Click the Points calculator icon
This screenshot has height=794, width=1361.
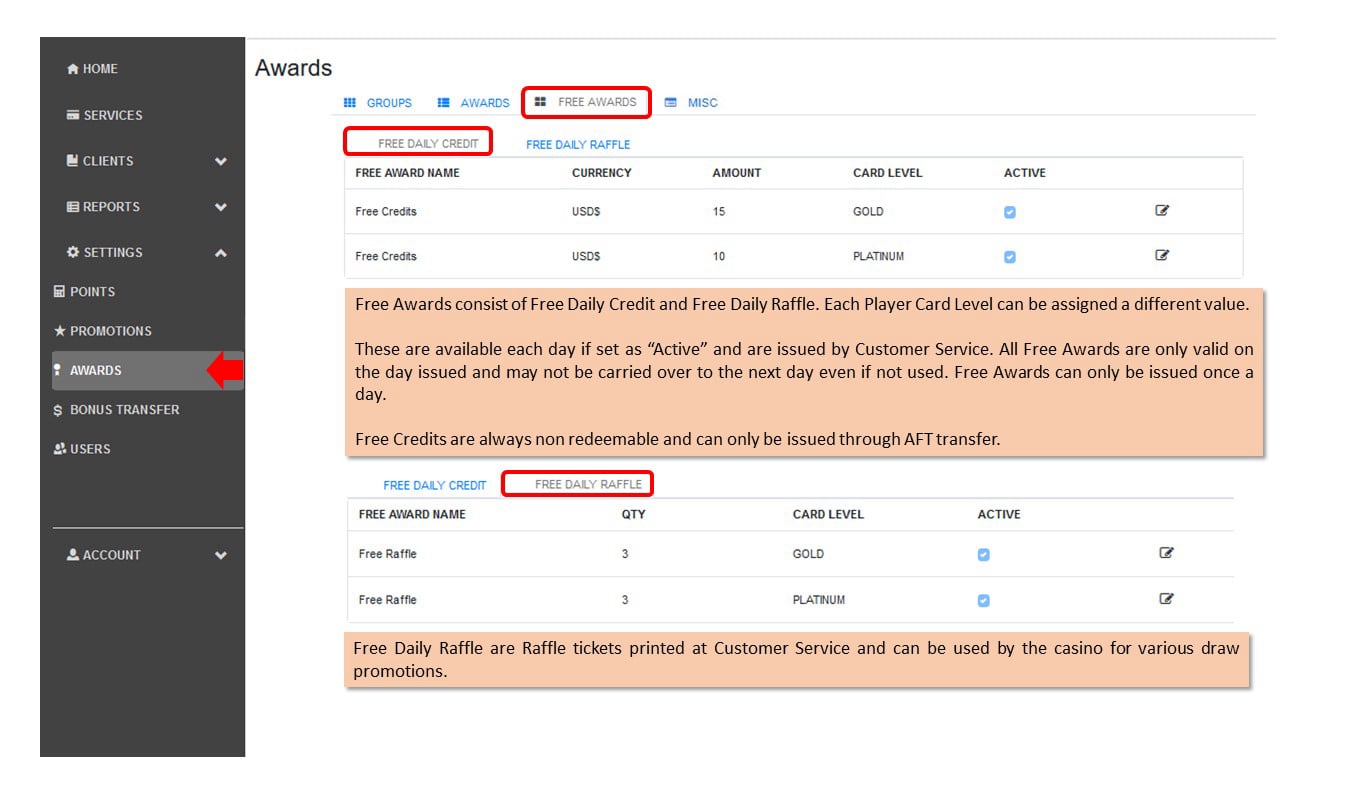(58, 292)
